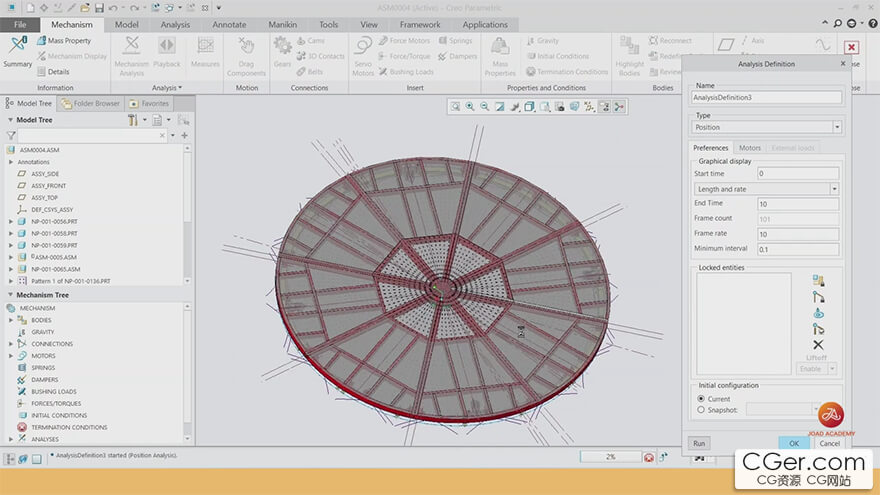Select the Snapshot radio button
This screenshot has width=880, height=495.
pyautogui.click(x=700, y=409)
